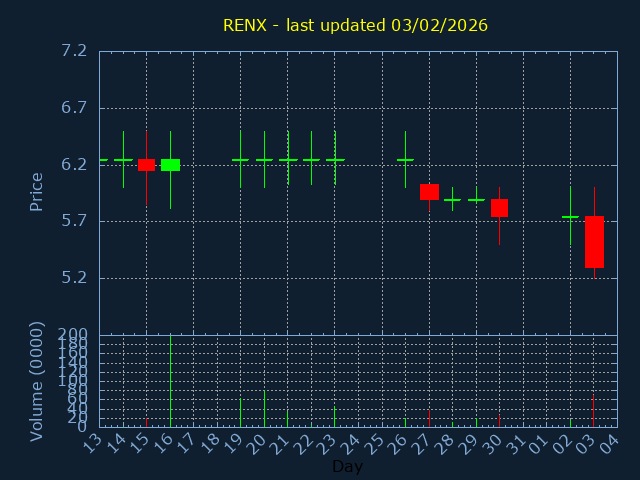
Task: Click the green volume bar on day 20
Action: (264, 408)
